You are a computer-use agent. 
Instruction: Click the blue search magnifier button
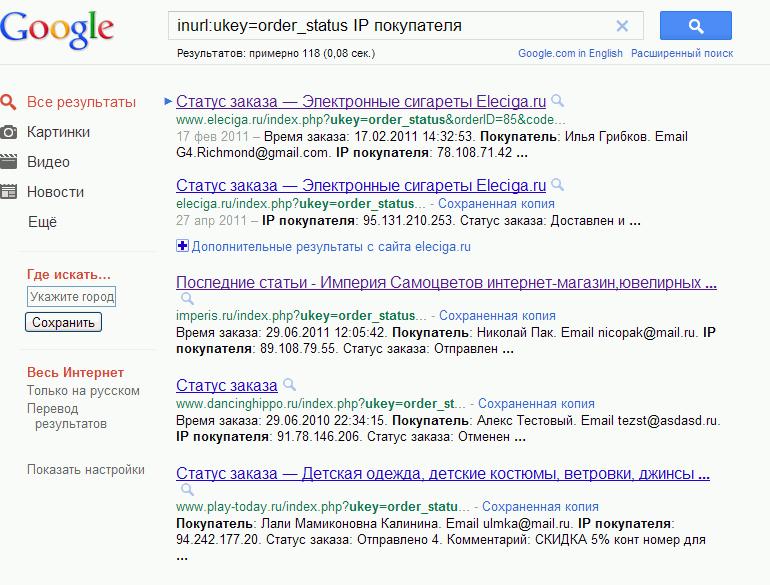[x=695, y=26]
